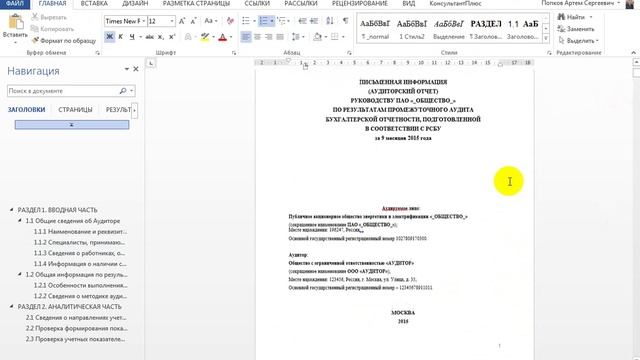
Task: Open the Paragraph (Абзац) dialog launcher
Action: point(349,53)
